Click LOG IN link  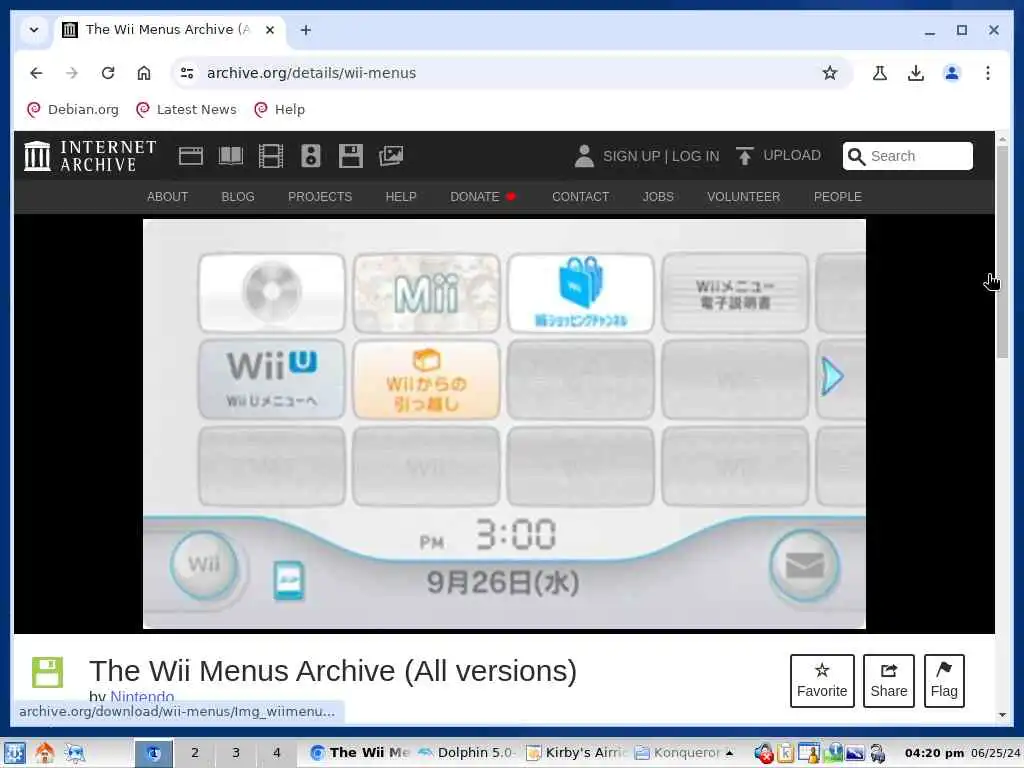696,156
